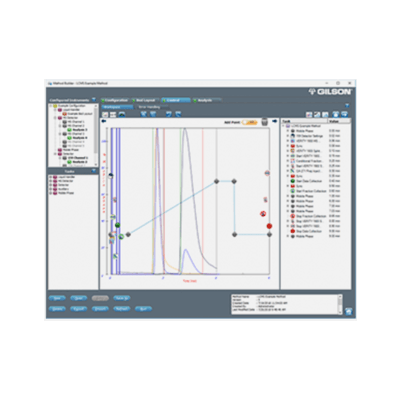Open the Analysis tab
The image size is (400, 400).
pyautogui.click(x=207, y=100)
